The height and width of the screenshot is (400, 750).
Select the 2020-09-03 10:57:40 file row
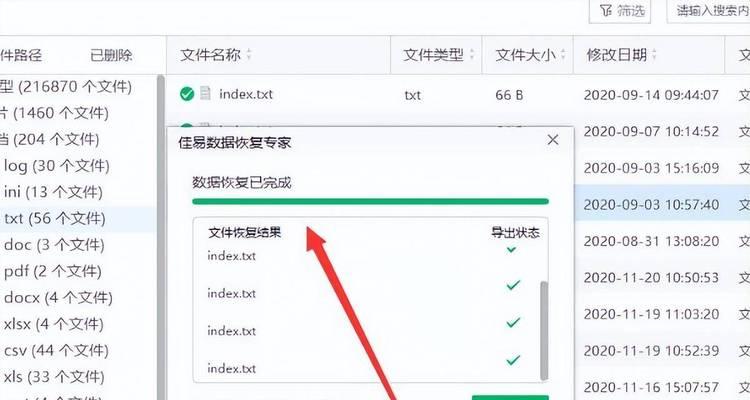[x=662, y=204]
